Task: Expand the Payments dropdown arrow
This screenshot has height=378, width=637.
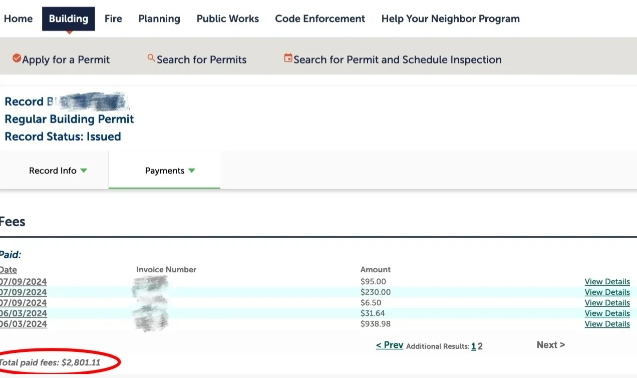Action: [192, 171]
